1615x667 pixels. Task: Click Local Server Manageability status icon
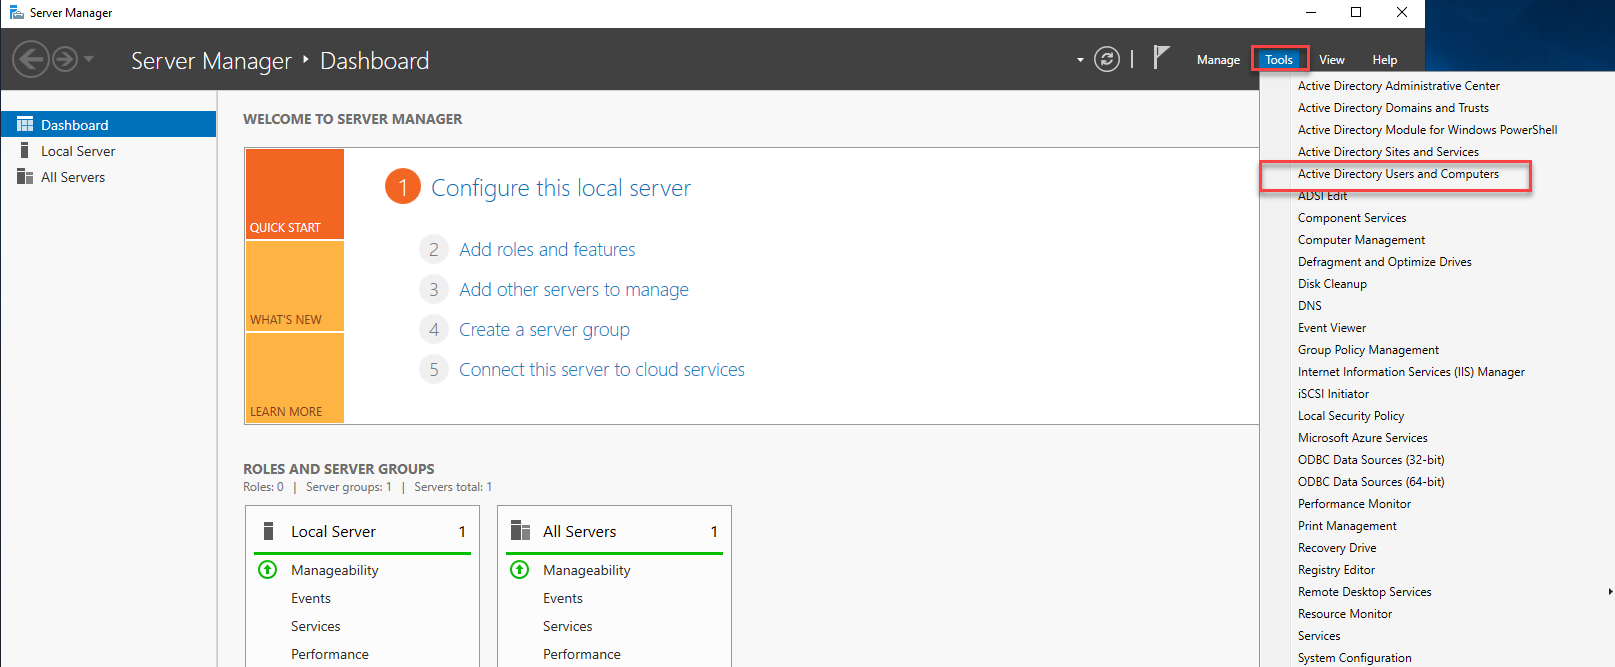point(267,569)
